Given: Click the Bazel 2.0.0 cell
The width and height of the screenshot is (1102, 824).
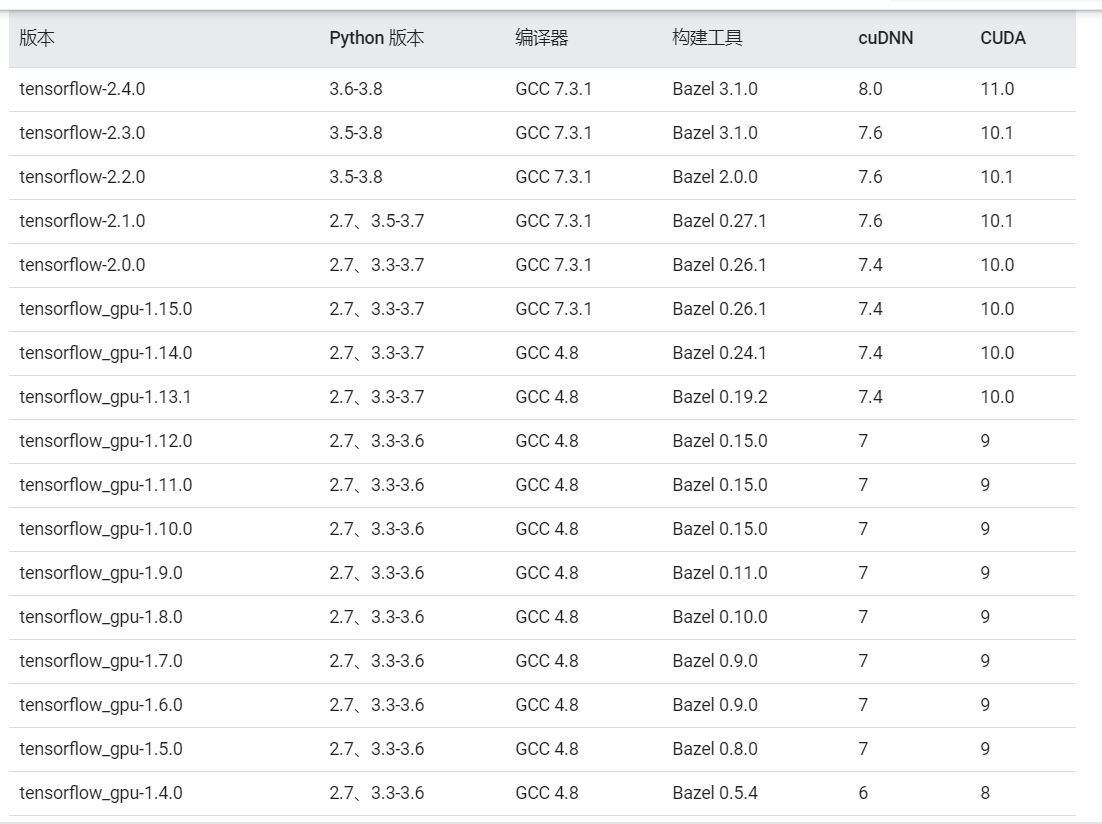Looking at the screenshot, I should [715, 177].
